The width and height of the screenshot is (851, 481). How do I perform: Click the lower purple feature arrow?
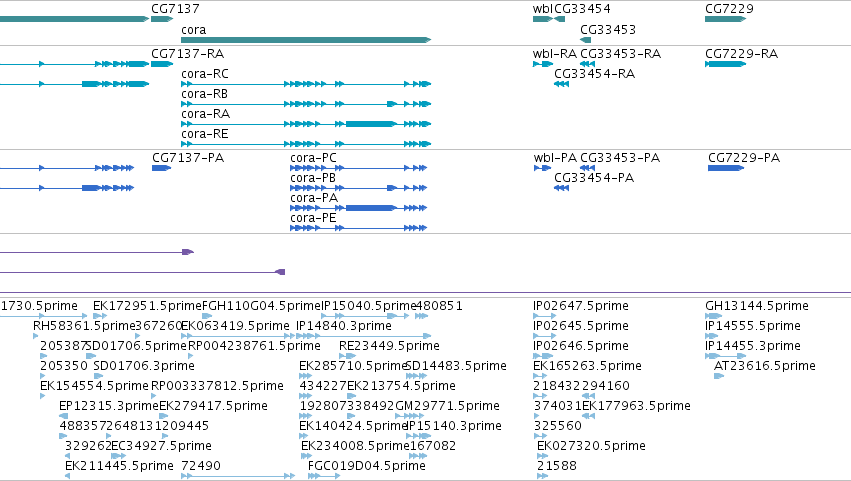tap(281, 272)
